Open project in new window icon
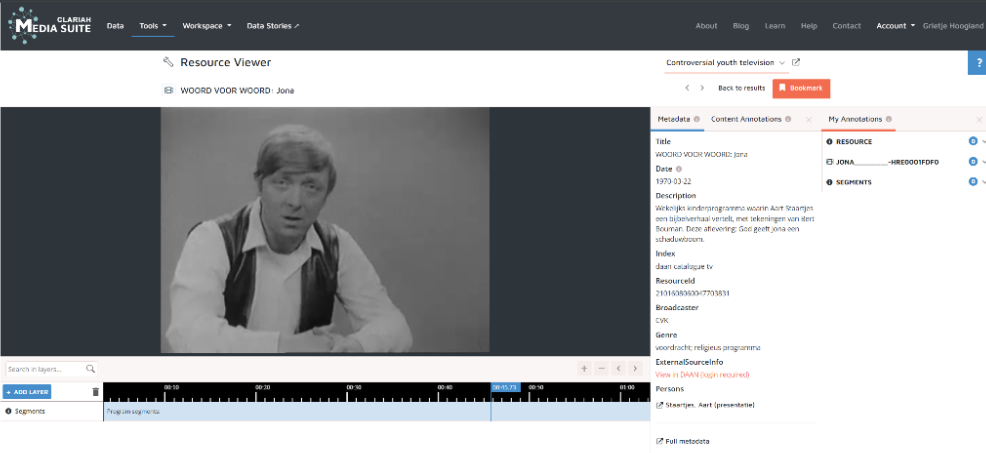 (x=796, y=62)
